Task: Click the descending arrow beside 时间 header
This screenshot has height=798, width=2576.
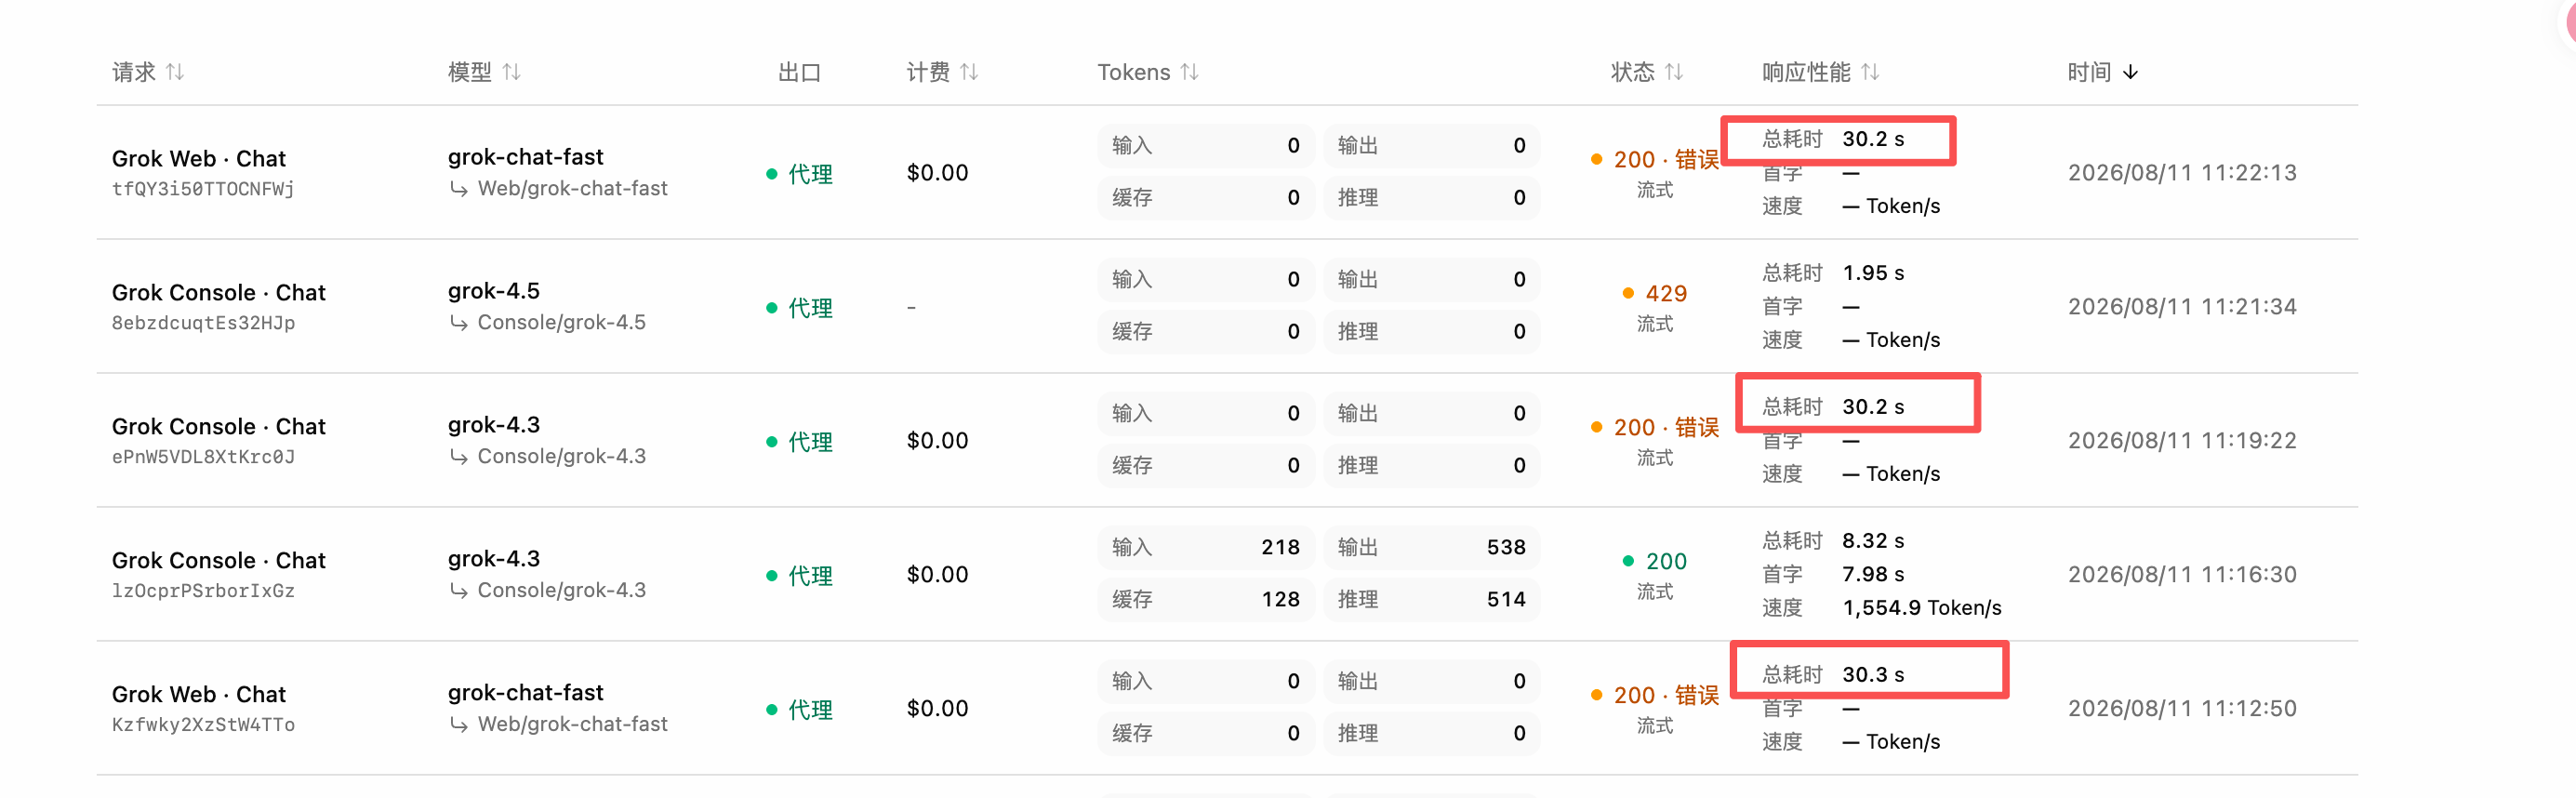Action: (2131, 72)
